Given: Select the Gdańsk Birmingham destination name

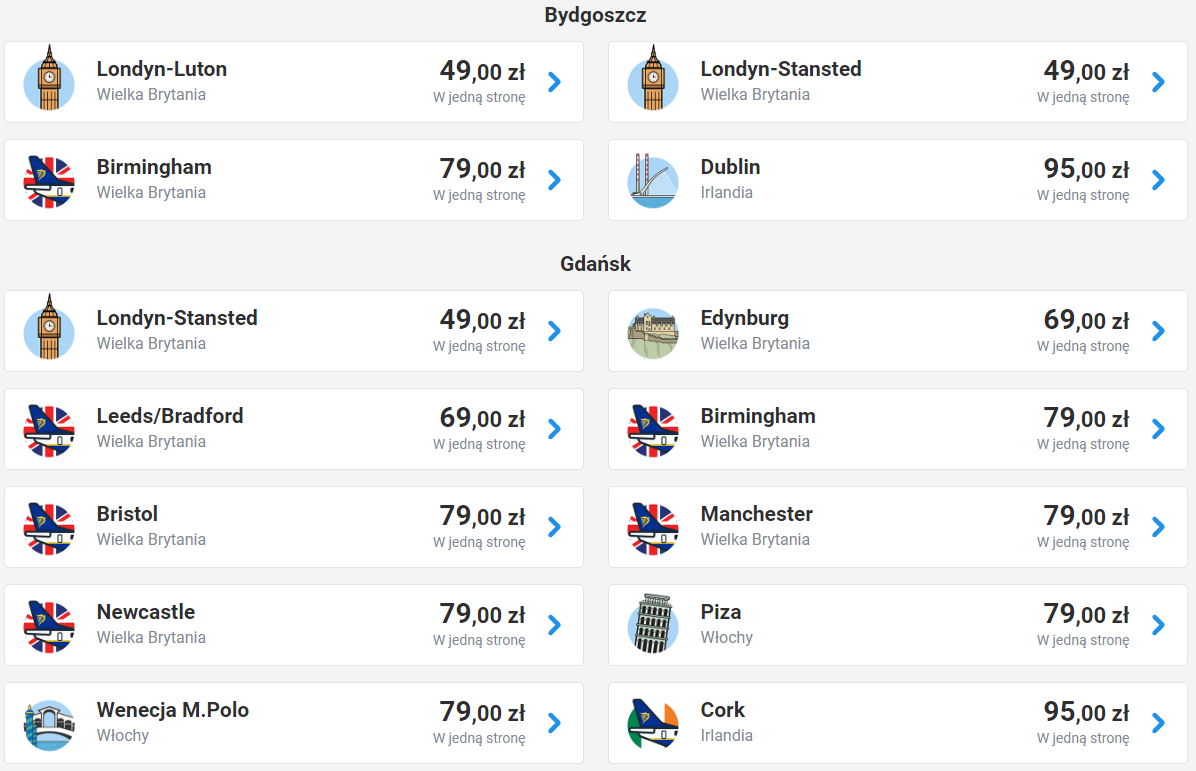Looking at the screenshot, I should pyautogui.click(x=757, y=416).
